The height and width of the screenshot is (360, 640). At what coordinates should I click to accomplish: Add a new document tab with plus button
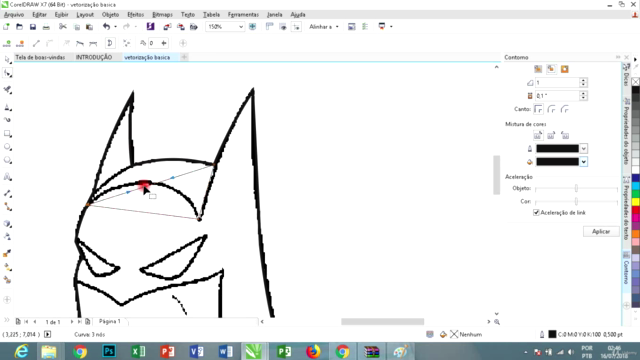click(x=184, y=57)
